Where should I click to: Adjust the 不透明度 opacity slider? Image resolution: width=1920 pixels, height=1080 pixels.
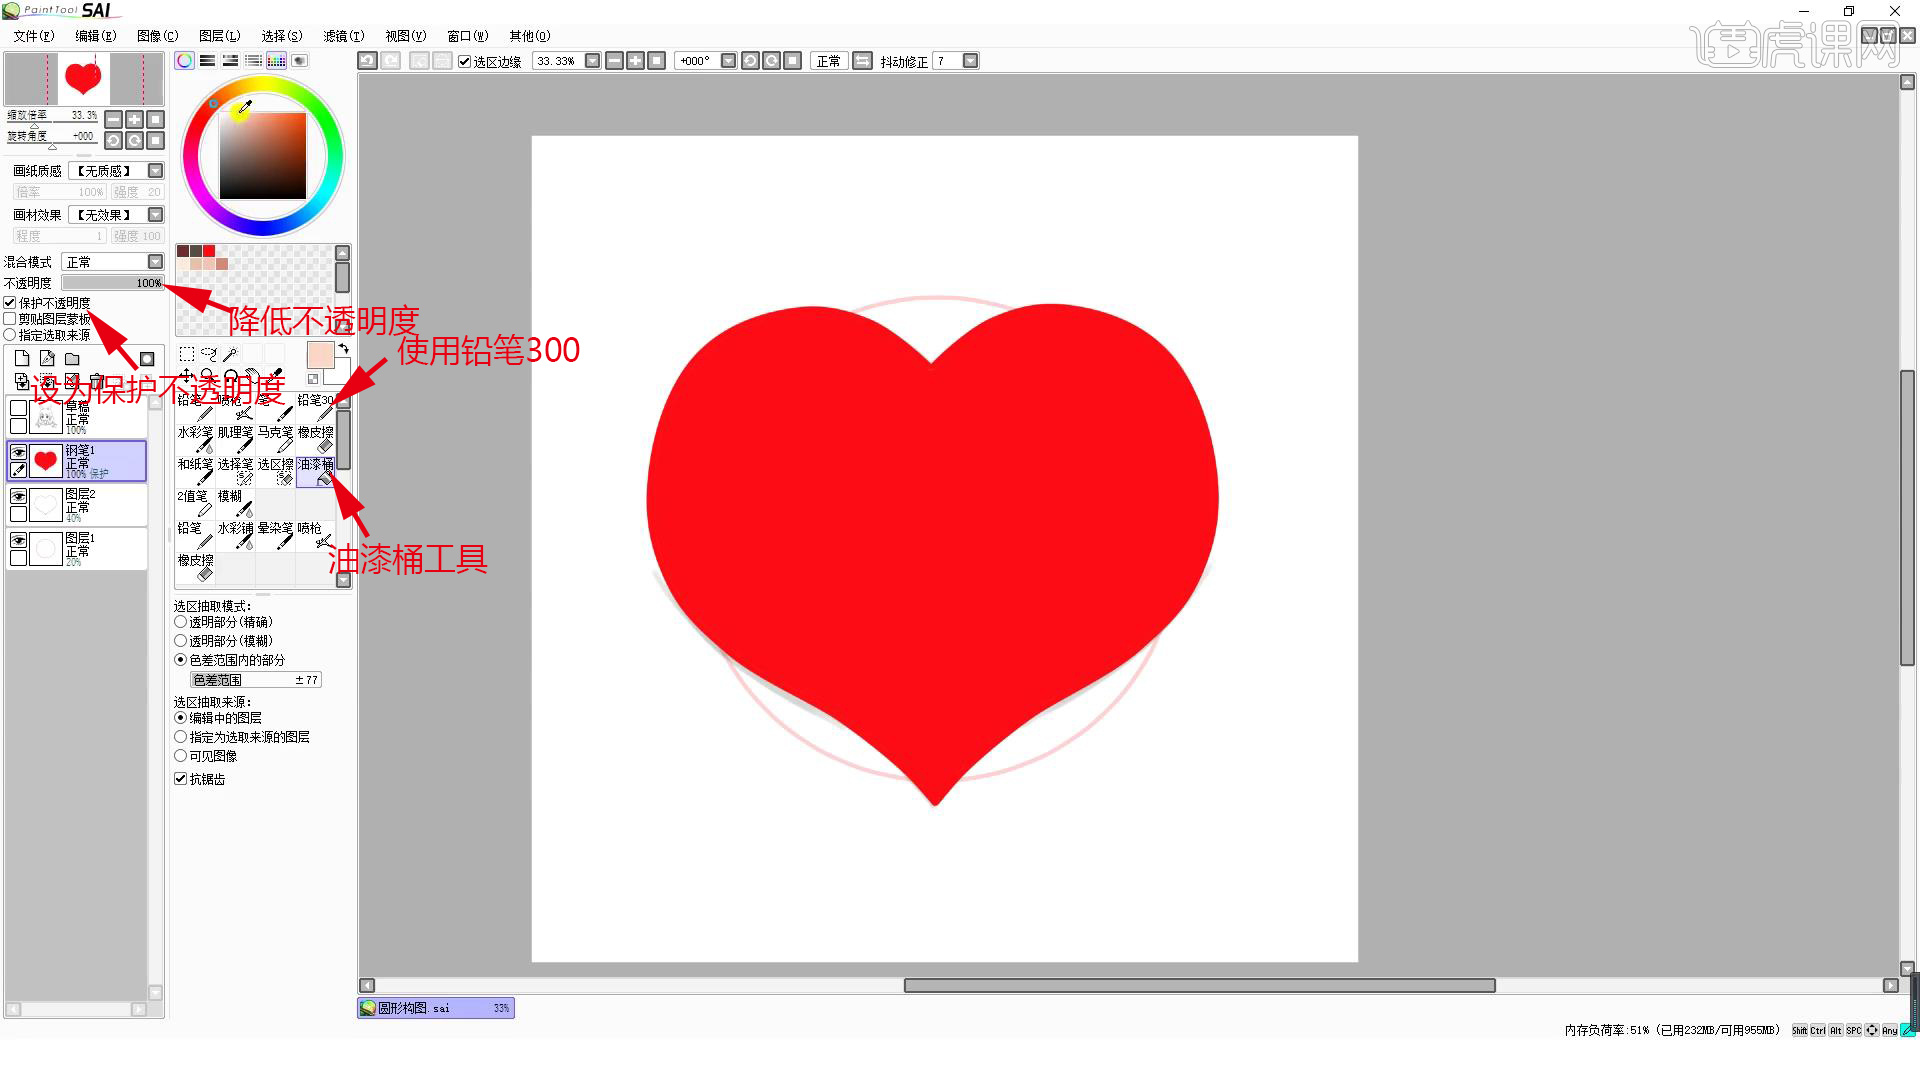[x=113, y=283]
